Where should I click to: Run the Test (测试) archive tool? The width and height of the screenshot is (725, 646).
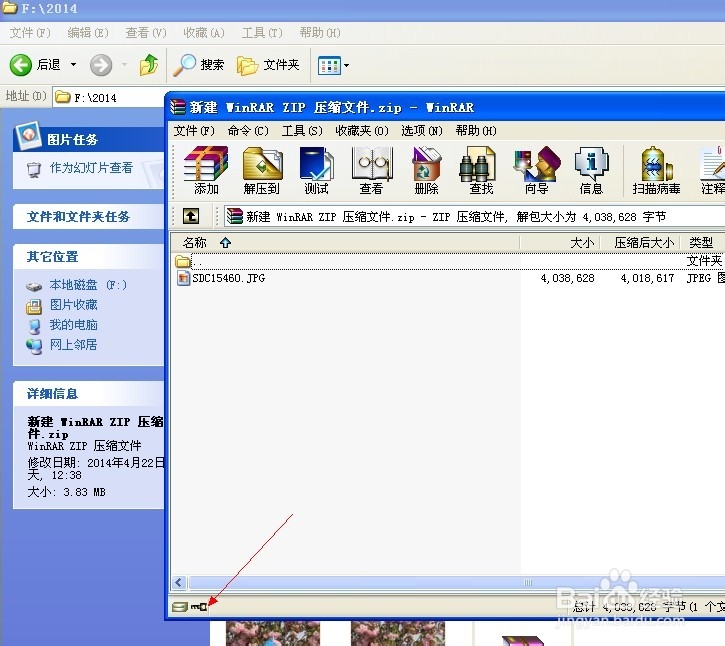(x=317, y=170)
